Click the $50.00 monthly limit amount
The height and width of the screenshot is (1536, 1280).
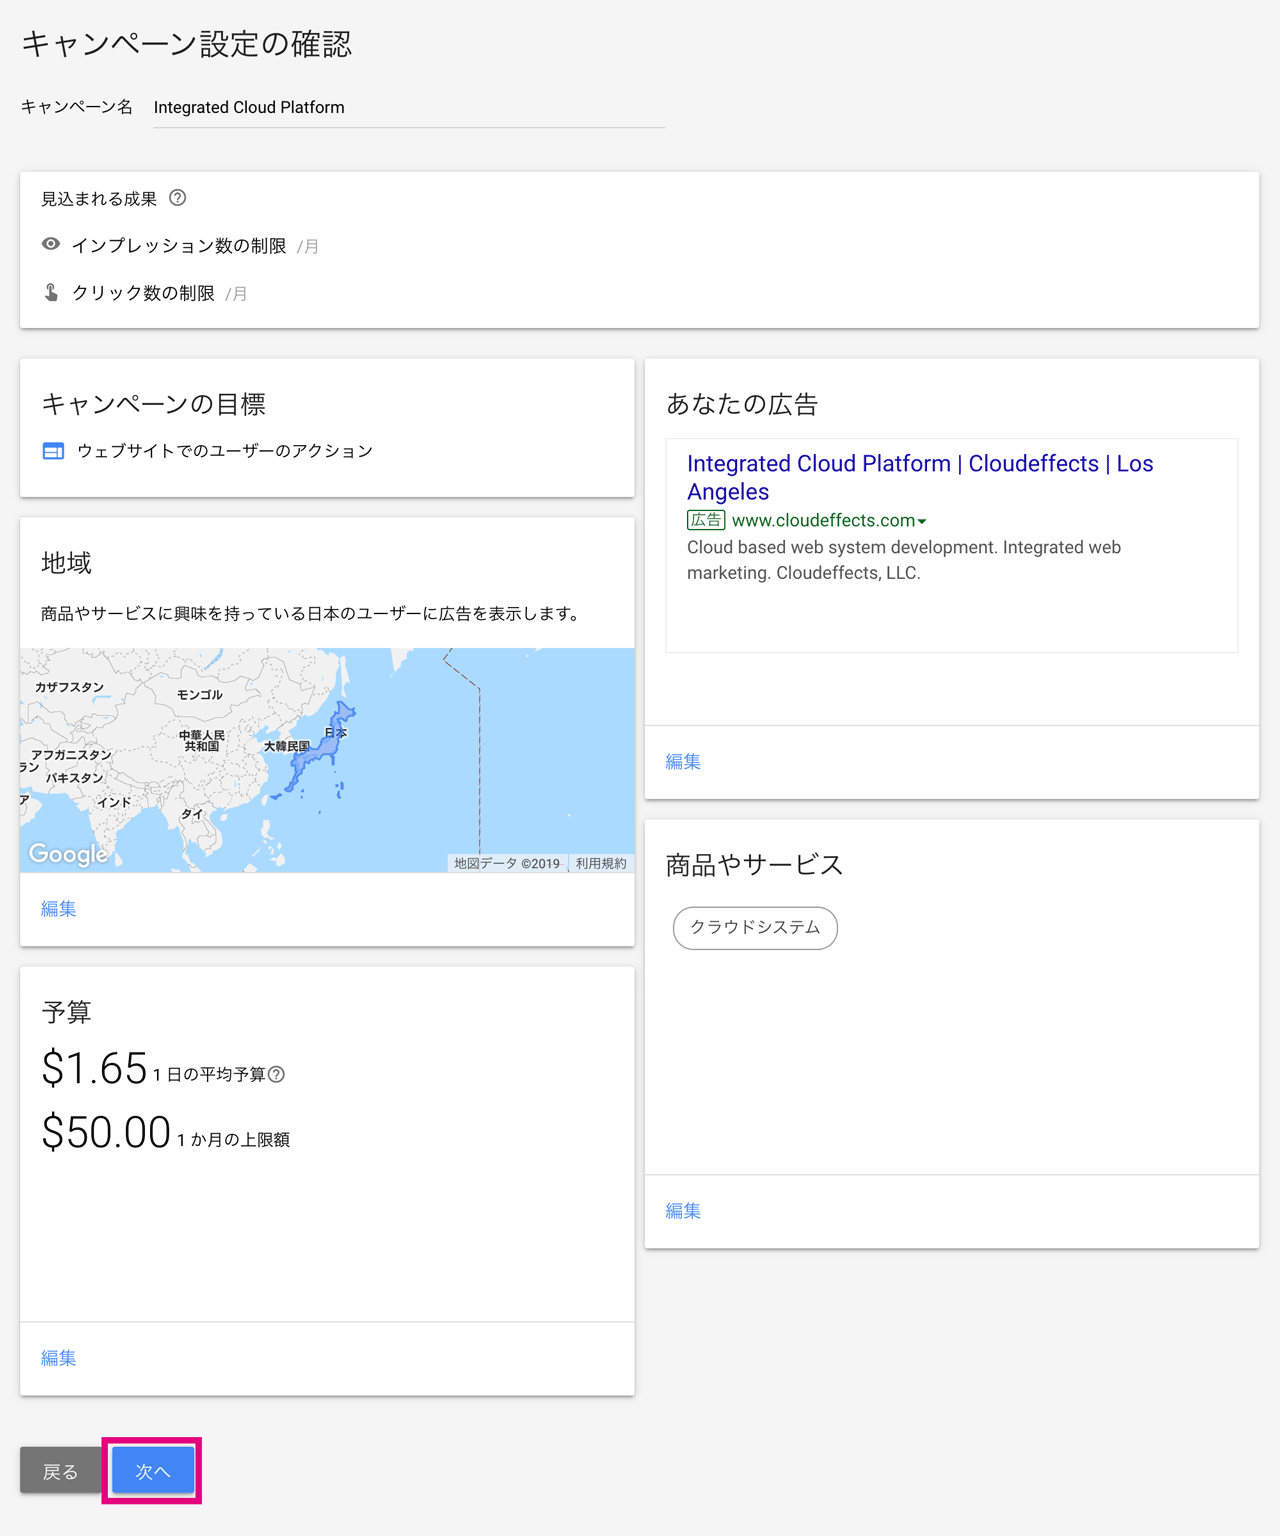(x=106, y=1133)
